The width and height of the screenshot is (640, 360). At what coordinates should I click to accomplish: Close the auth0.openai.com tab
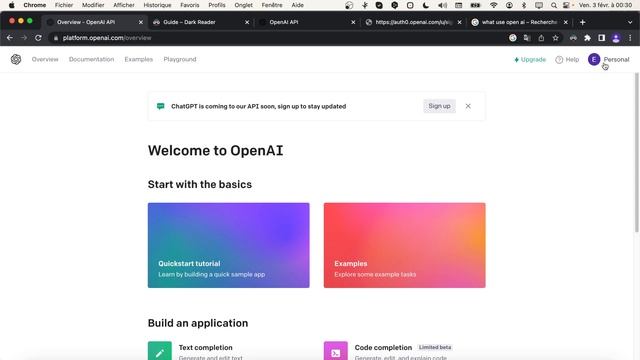460,22
